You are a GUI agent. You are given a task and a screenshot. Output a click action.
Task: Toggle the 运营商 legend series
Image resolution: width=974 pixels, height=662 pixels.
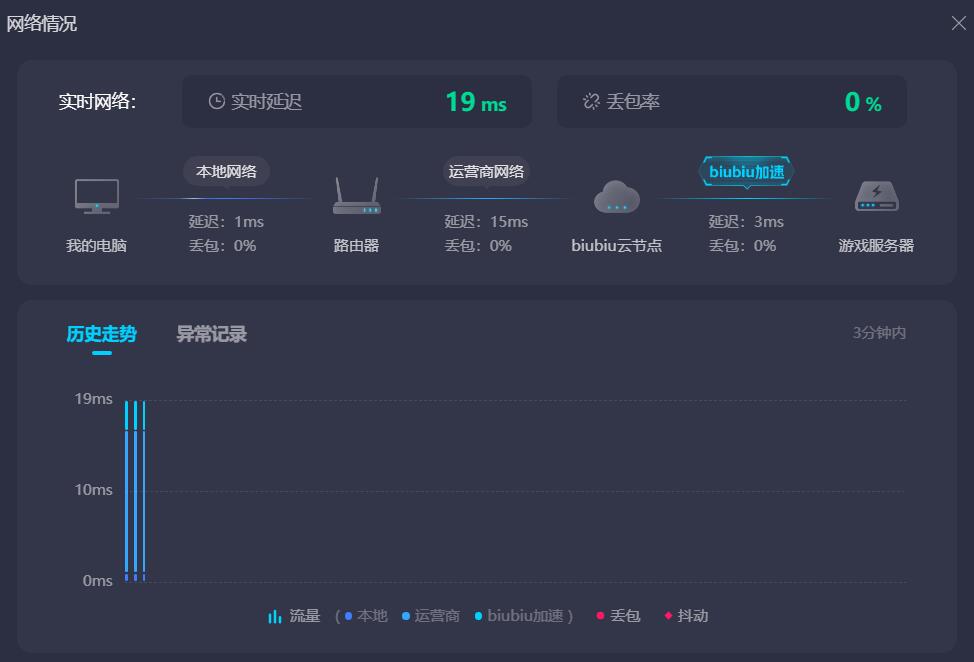pyautogui.click(x=430, y=616)
